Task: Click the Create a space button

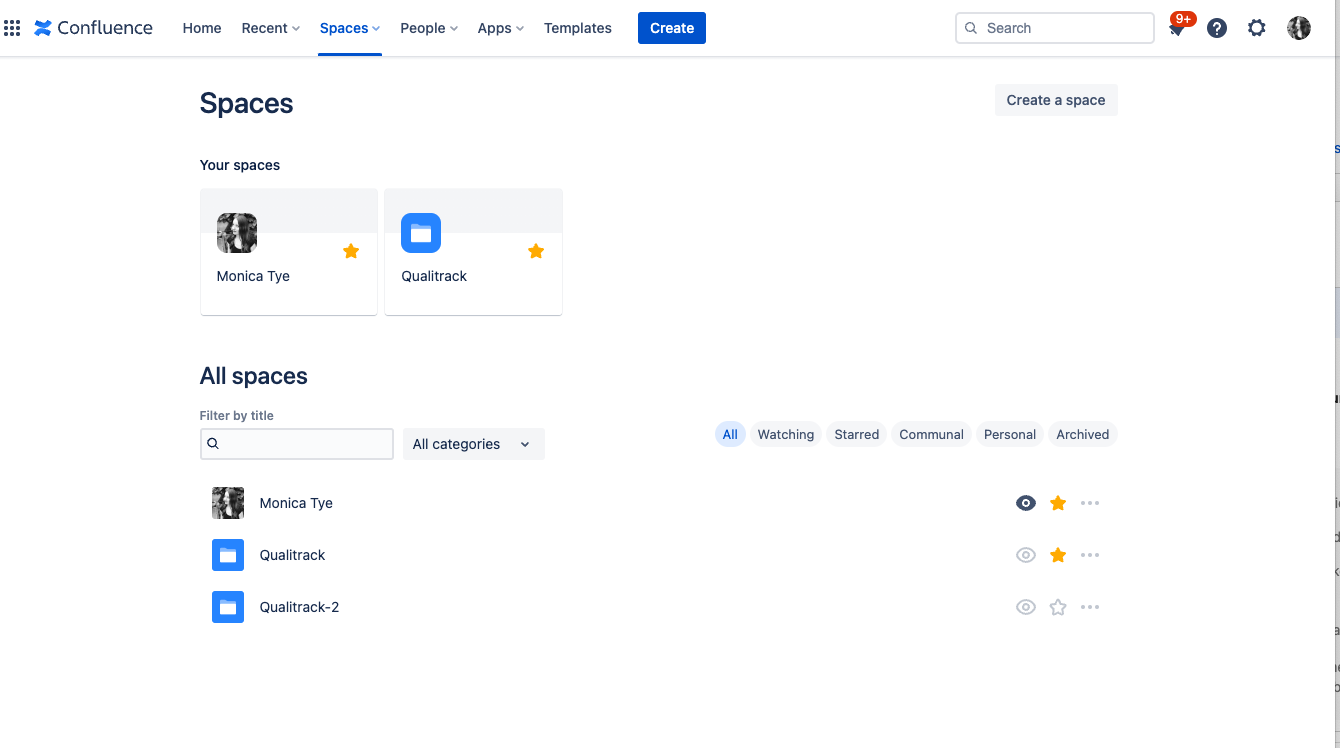Action: pos(1055,100)
